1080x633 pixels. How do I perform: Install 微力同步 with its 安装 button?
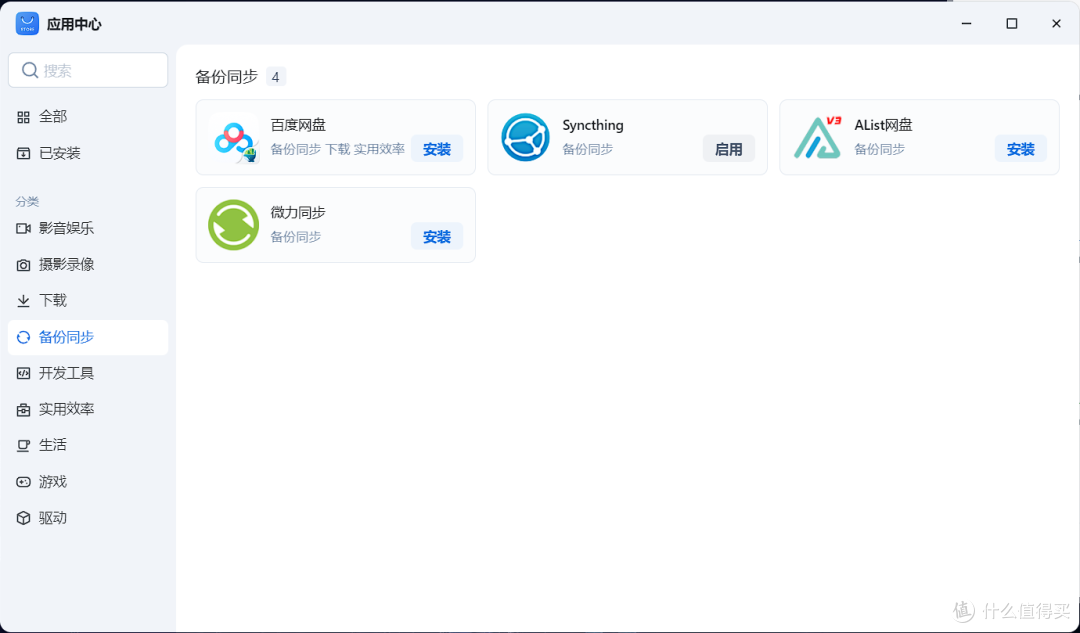437,236
